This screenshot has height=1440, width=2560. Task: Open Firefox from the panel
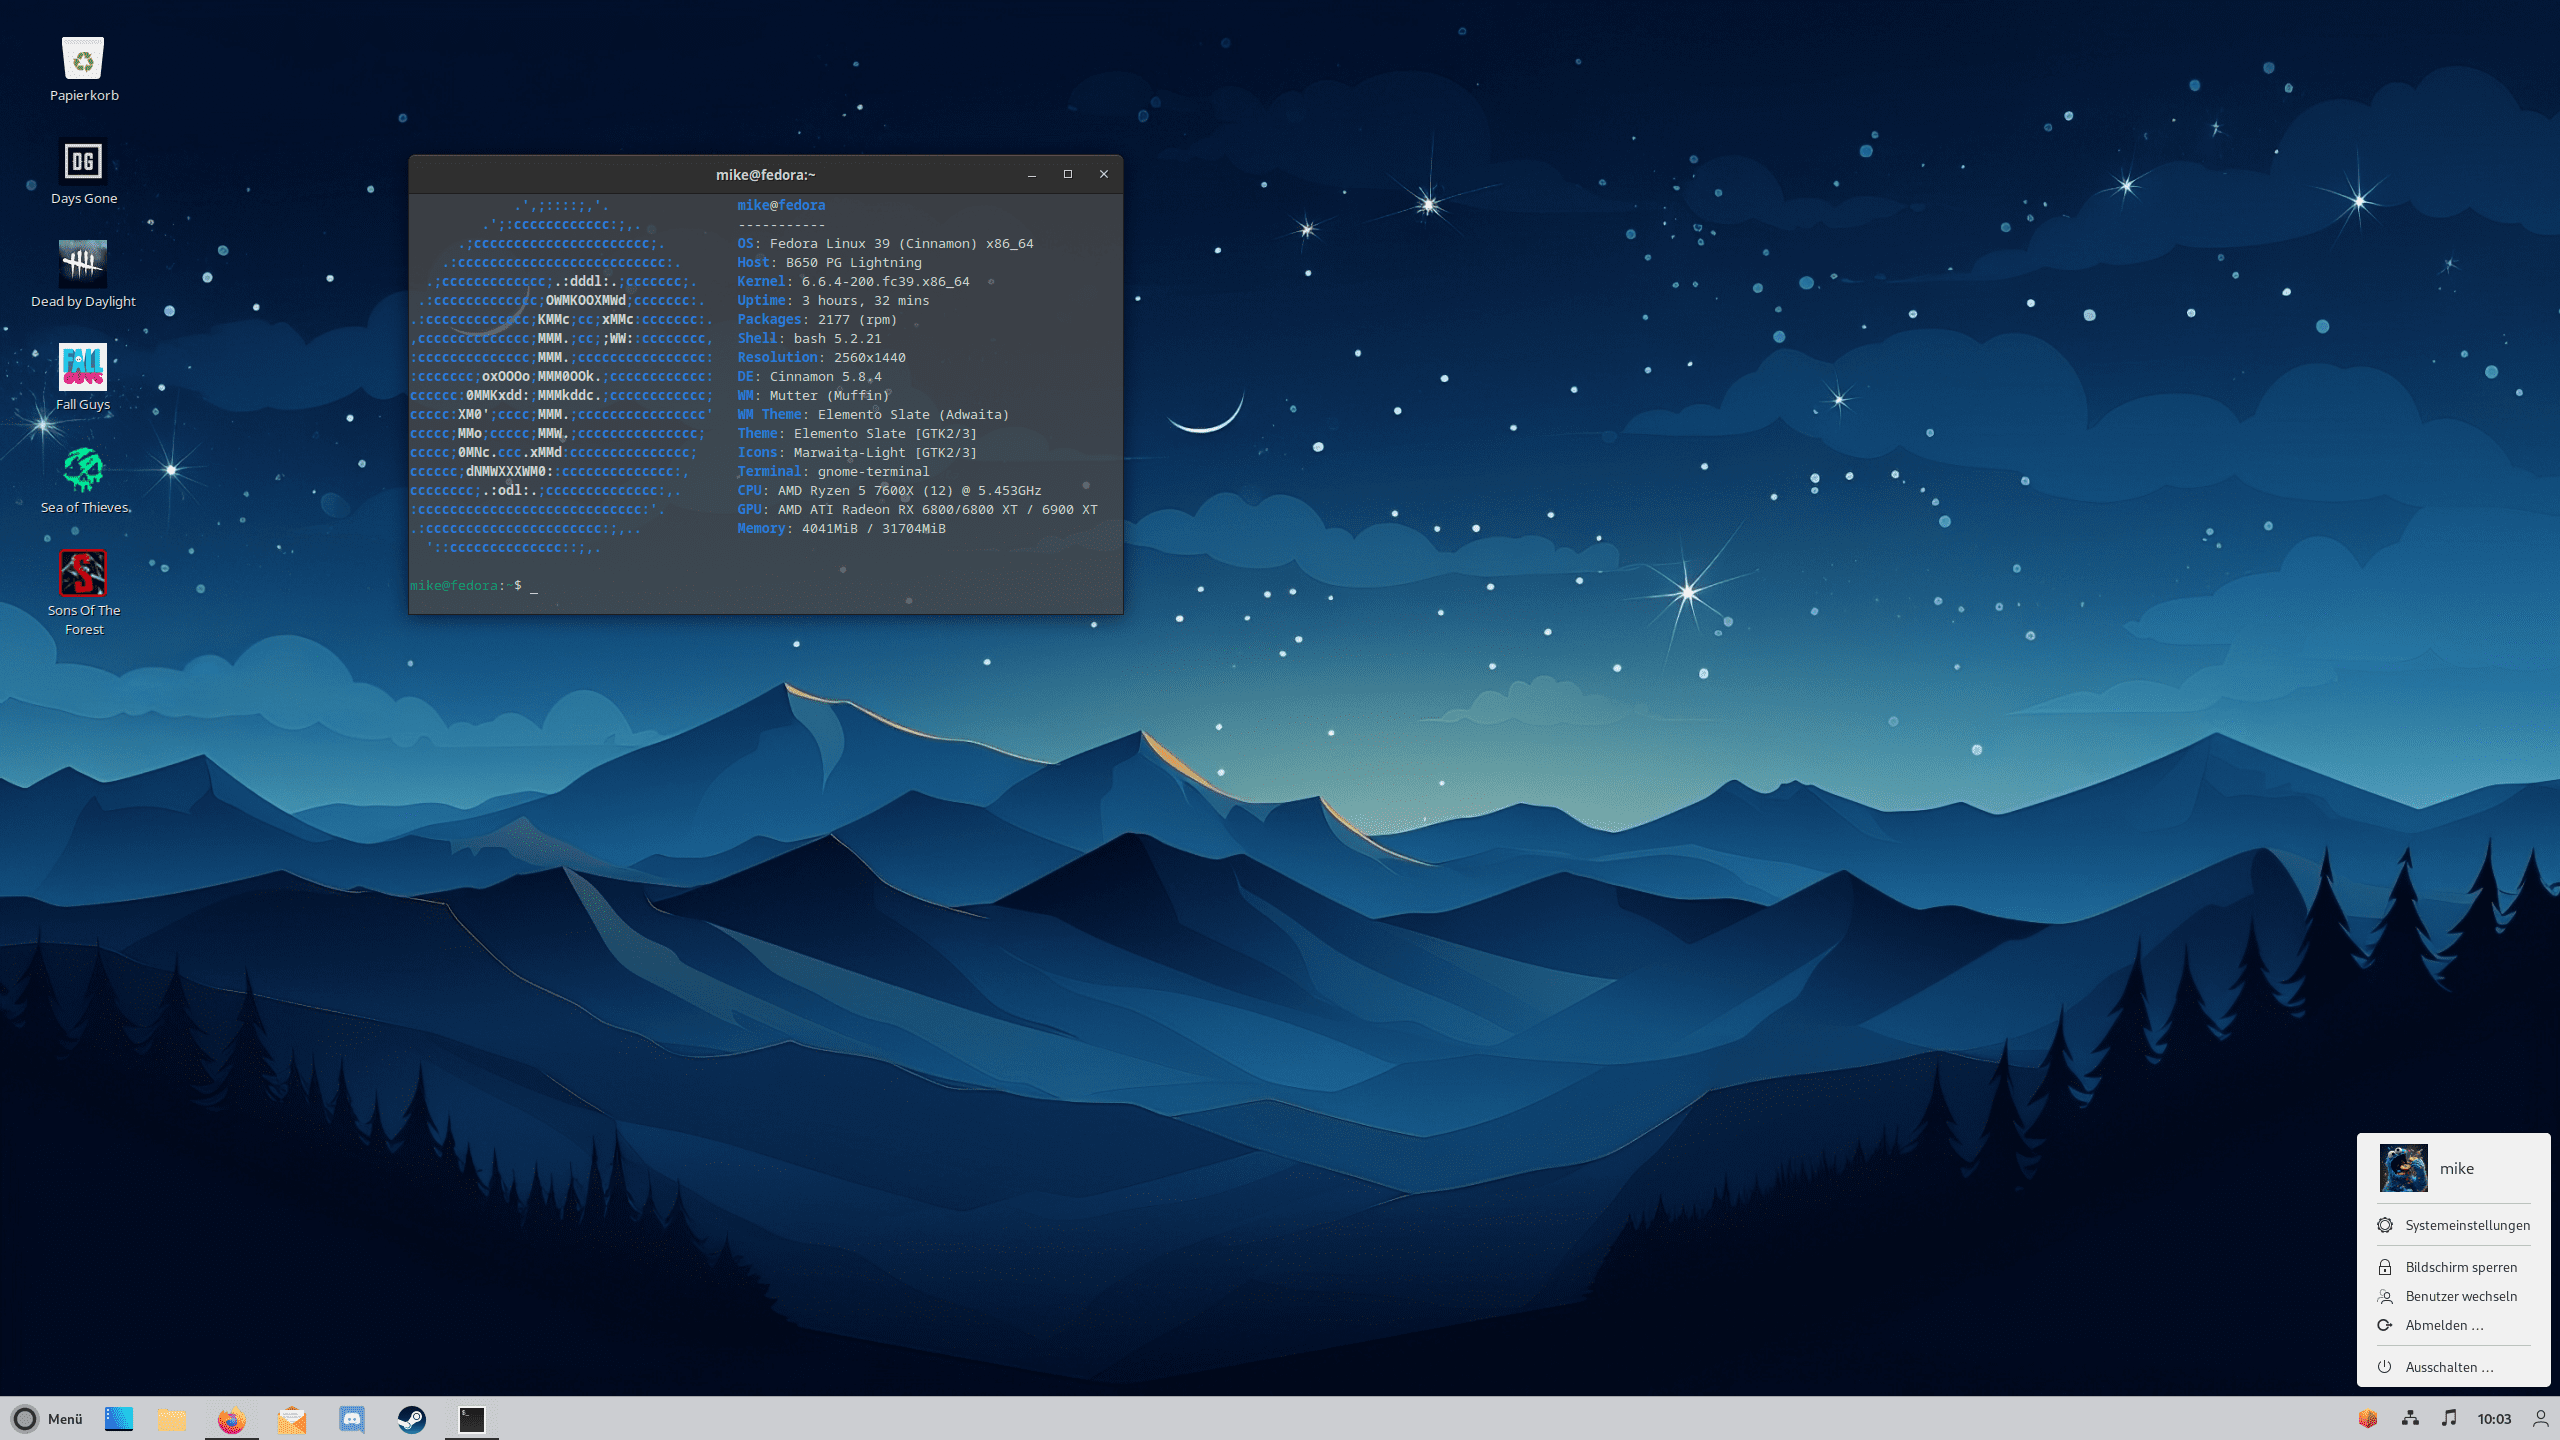click(x=231, y=1419)
